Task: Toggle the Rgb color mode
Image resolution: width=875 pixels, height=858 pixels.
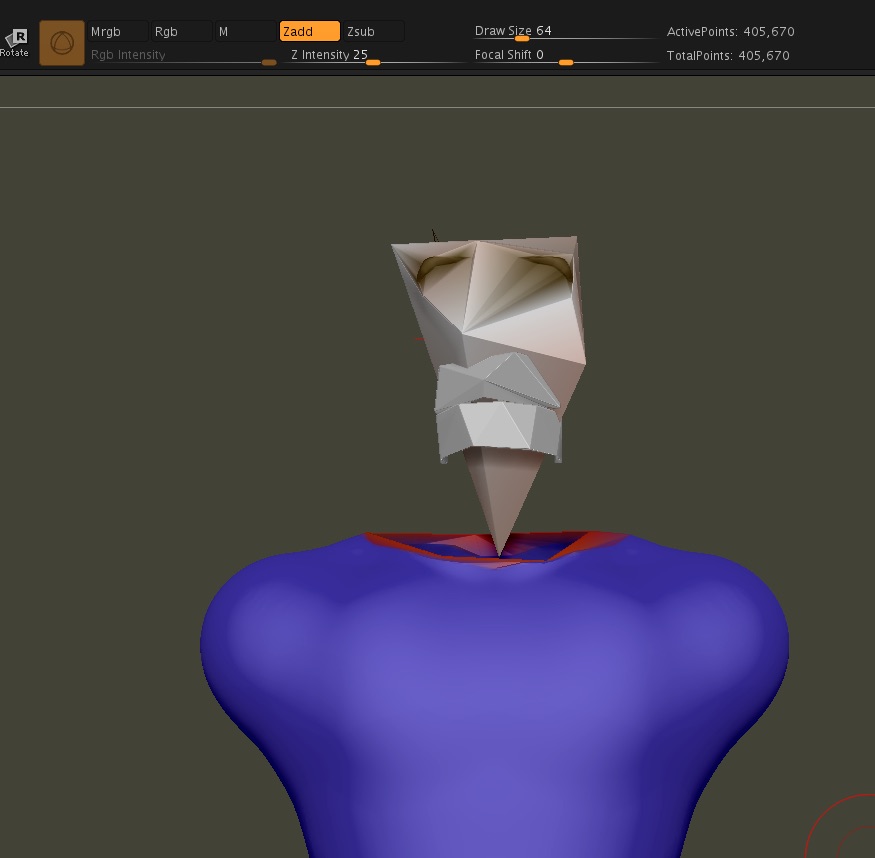Action: click(181, 32)
